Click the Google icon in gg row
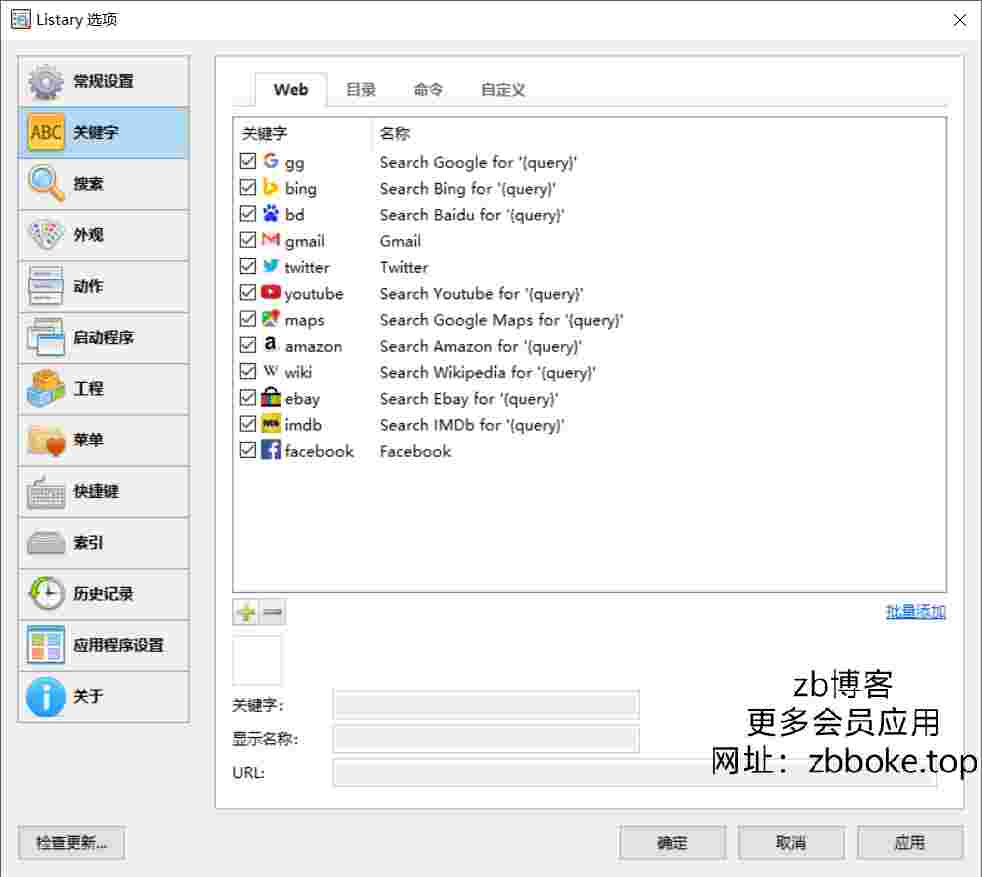The image size is (982, 877). pyautogui.click(x=271, y=161)
